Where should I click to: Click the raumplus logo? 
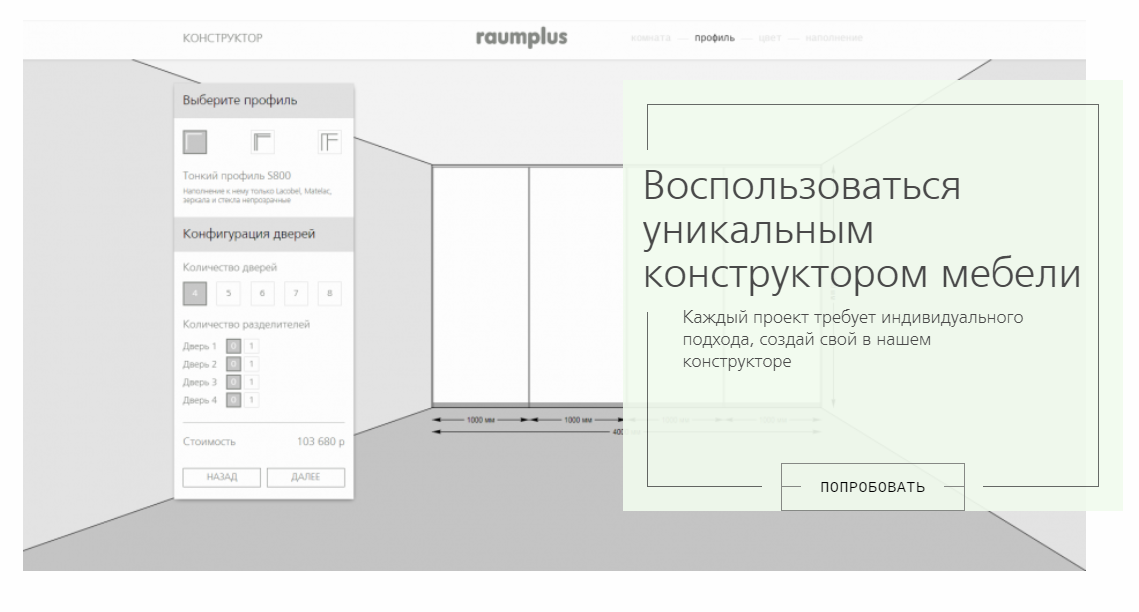pos(521,38)
